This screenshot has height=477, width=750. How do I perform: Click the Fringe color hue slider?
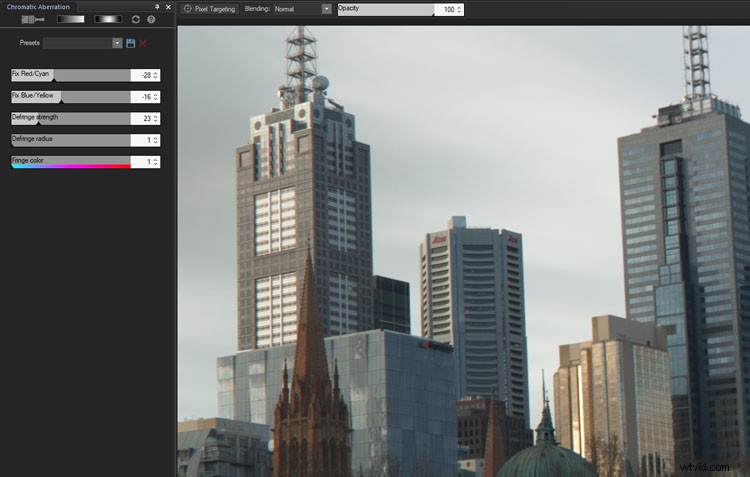coord(71,162)
